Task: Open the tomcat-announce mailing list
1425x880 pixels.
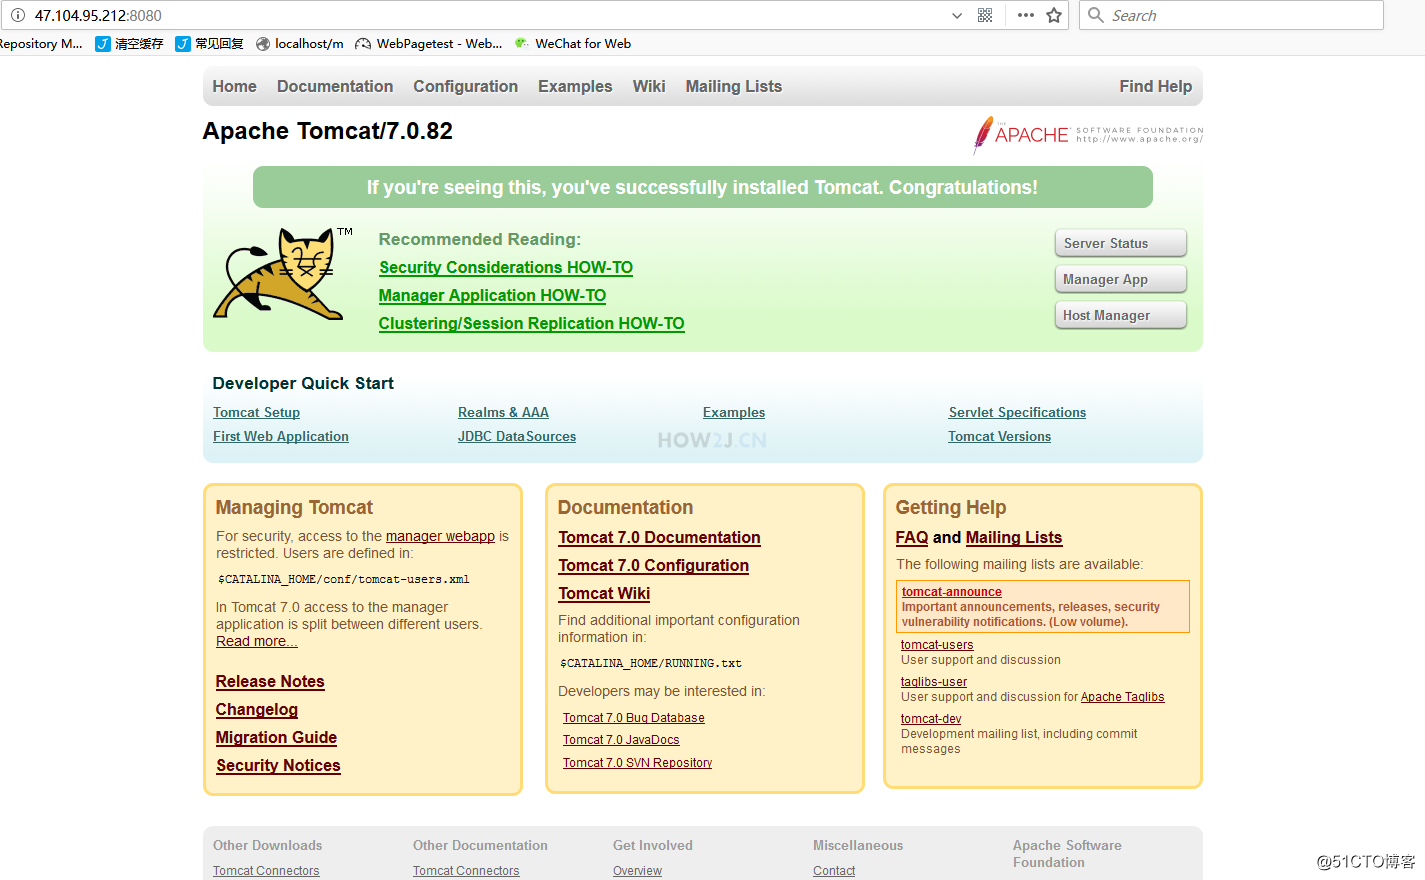Action: point(951,592)
